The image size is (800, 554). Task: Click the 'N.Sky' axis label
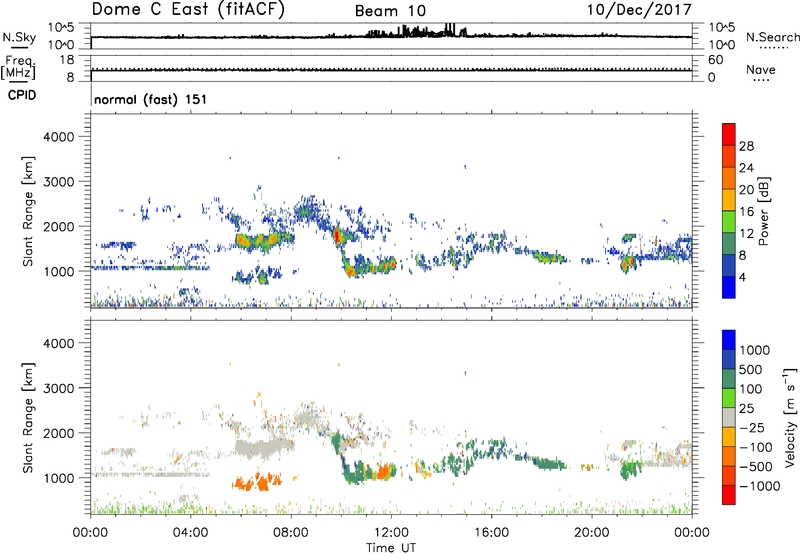19,37
